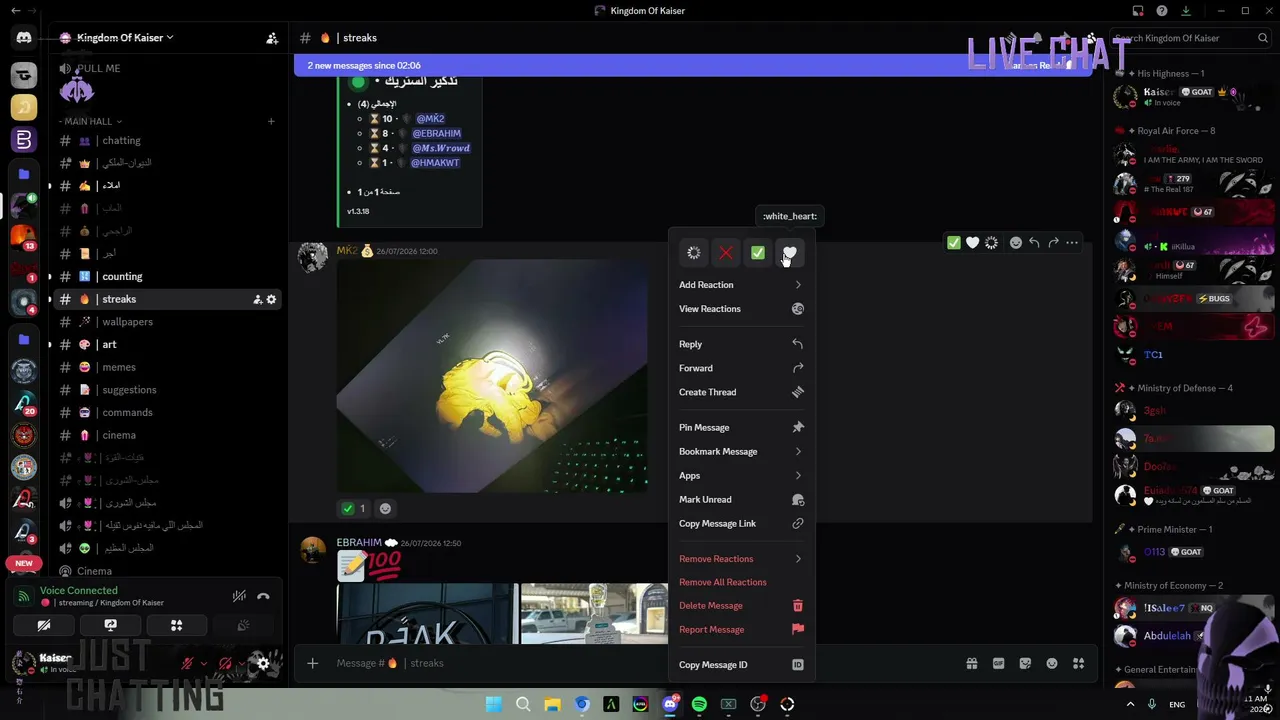The width and height of the screenshot is (1280, 720).
Task: React with the green check mark in the context menu
Action: [x=758, y=253]
